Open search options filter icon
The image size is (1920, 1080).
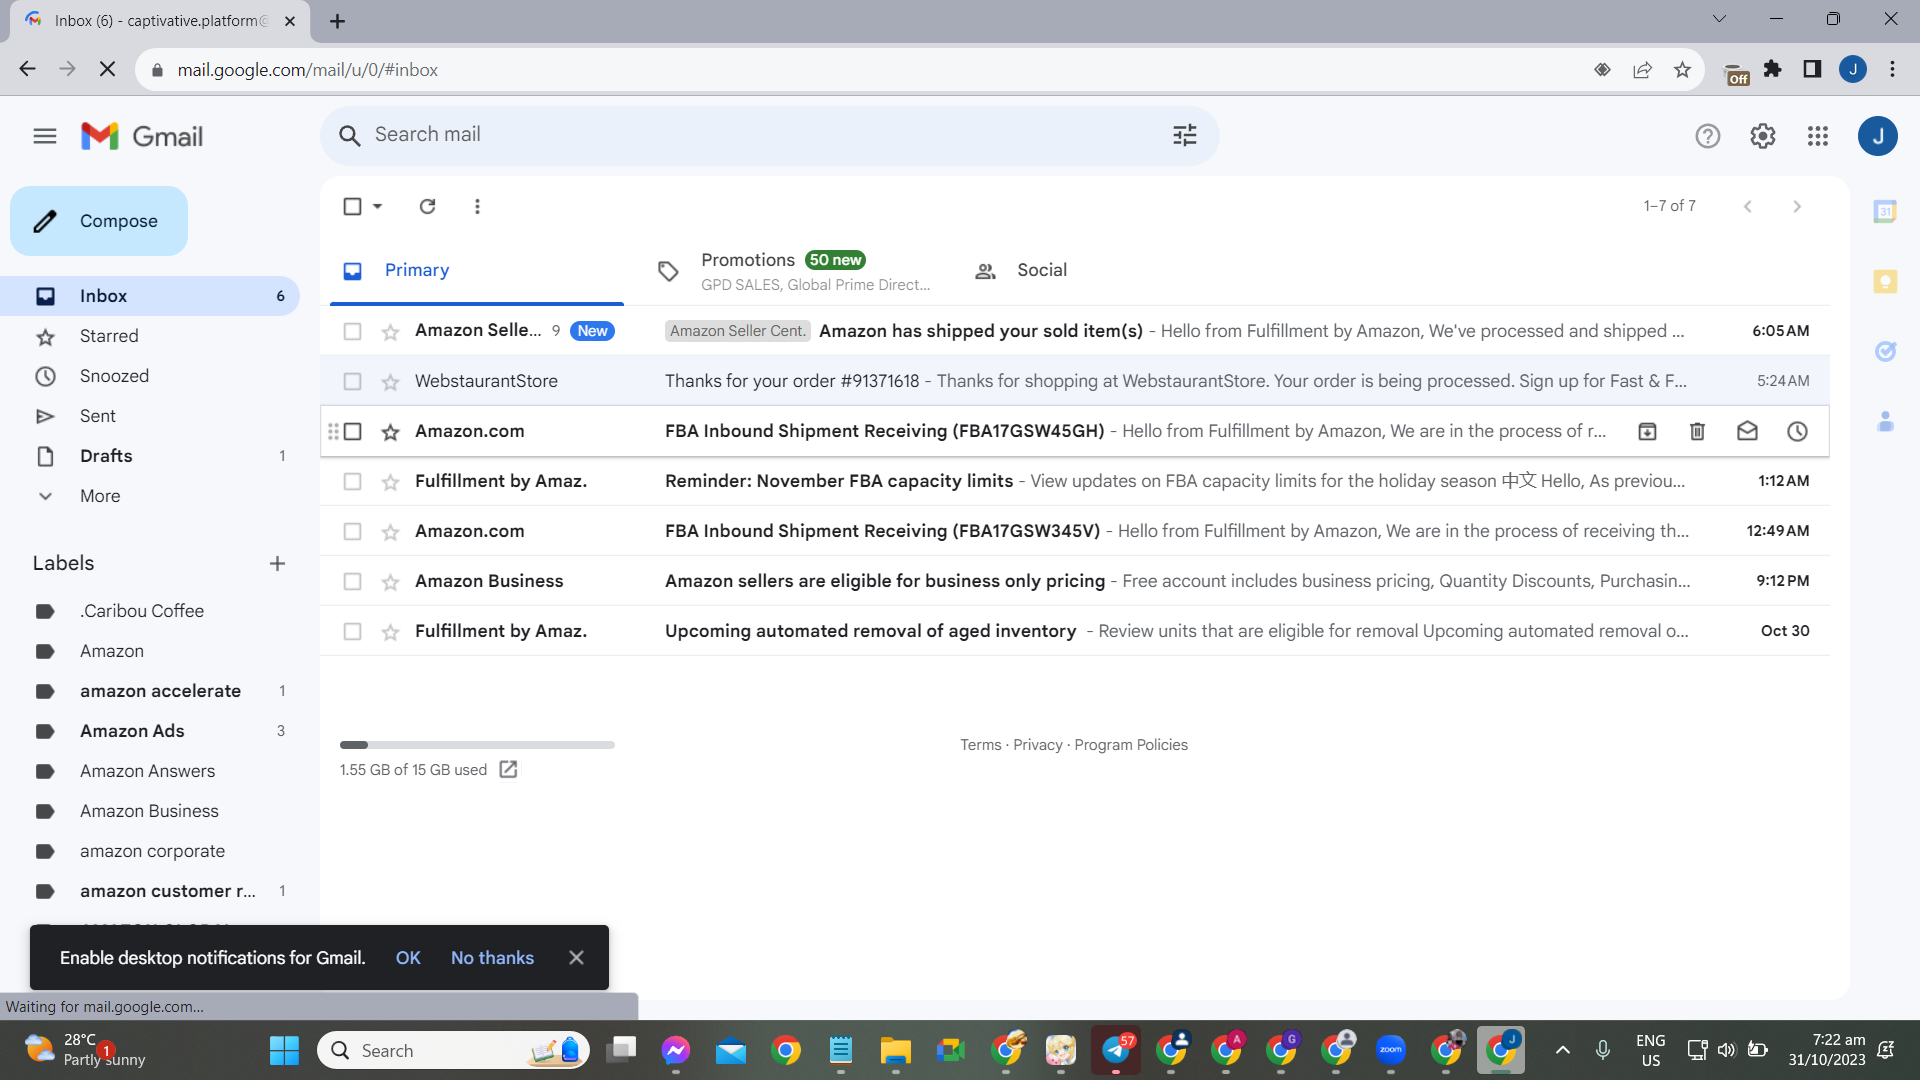[x=1185, y=135]
